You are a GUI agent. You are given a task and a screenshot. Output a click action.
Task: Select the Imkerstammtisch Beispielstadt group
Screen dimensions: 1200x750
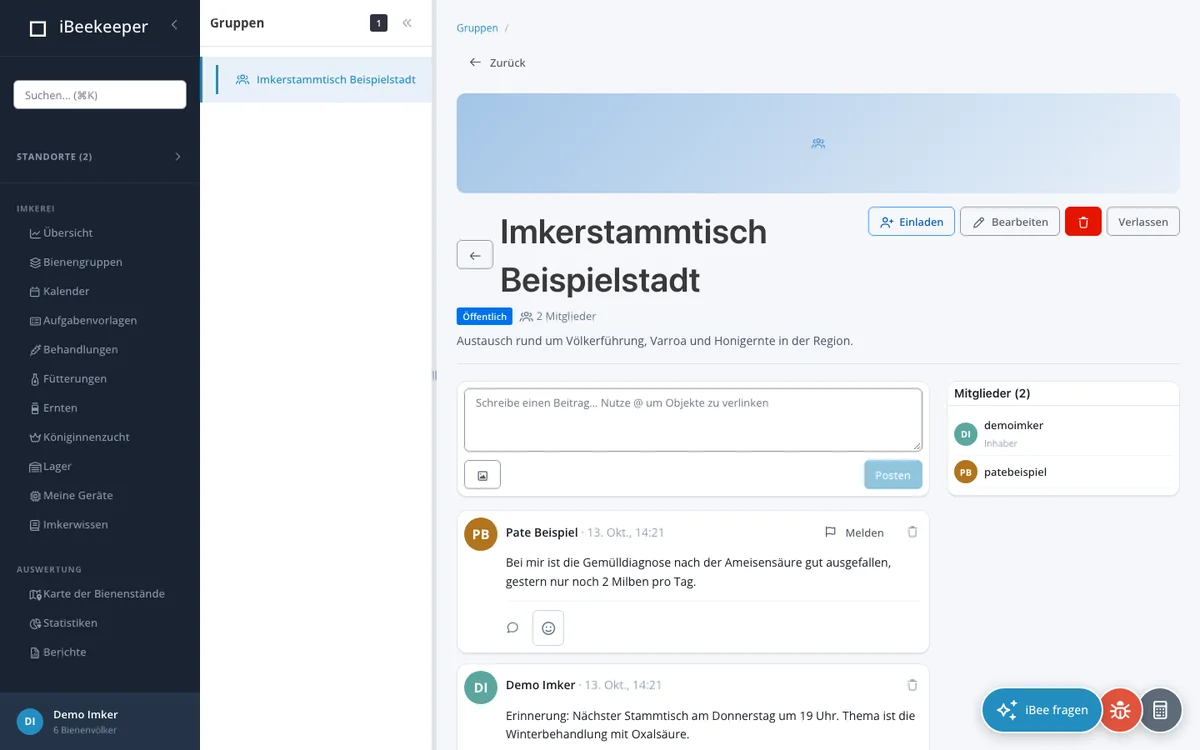click(x=317, y=80)
